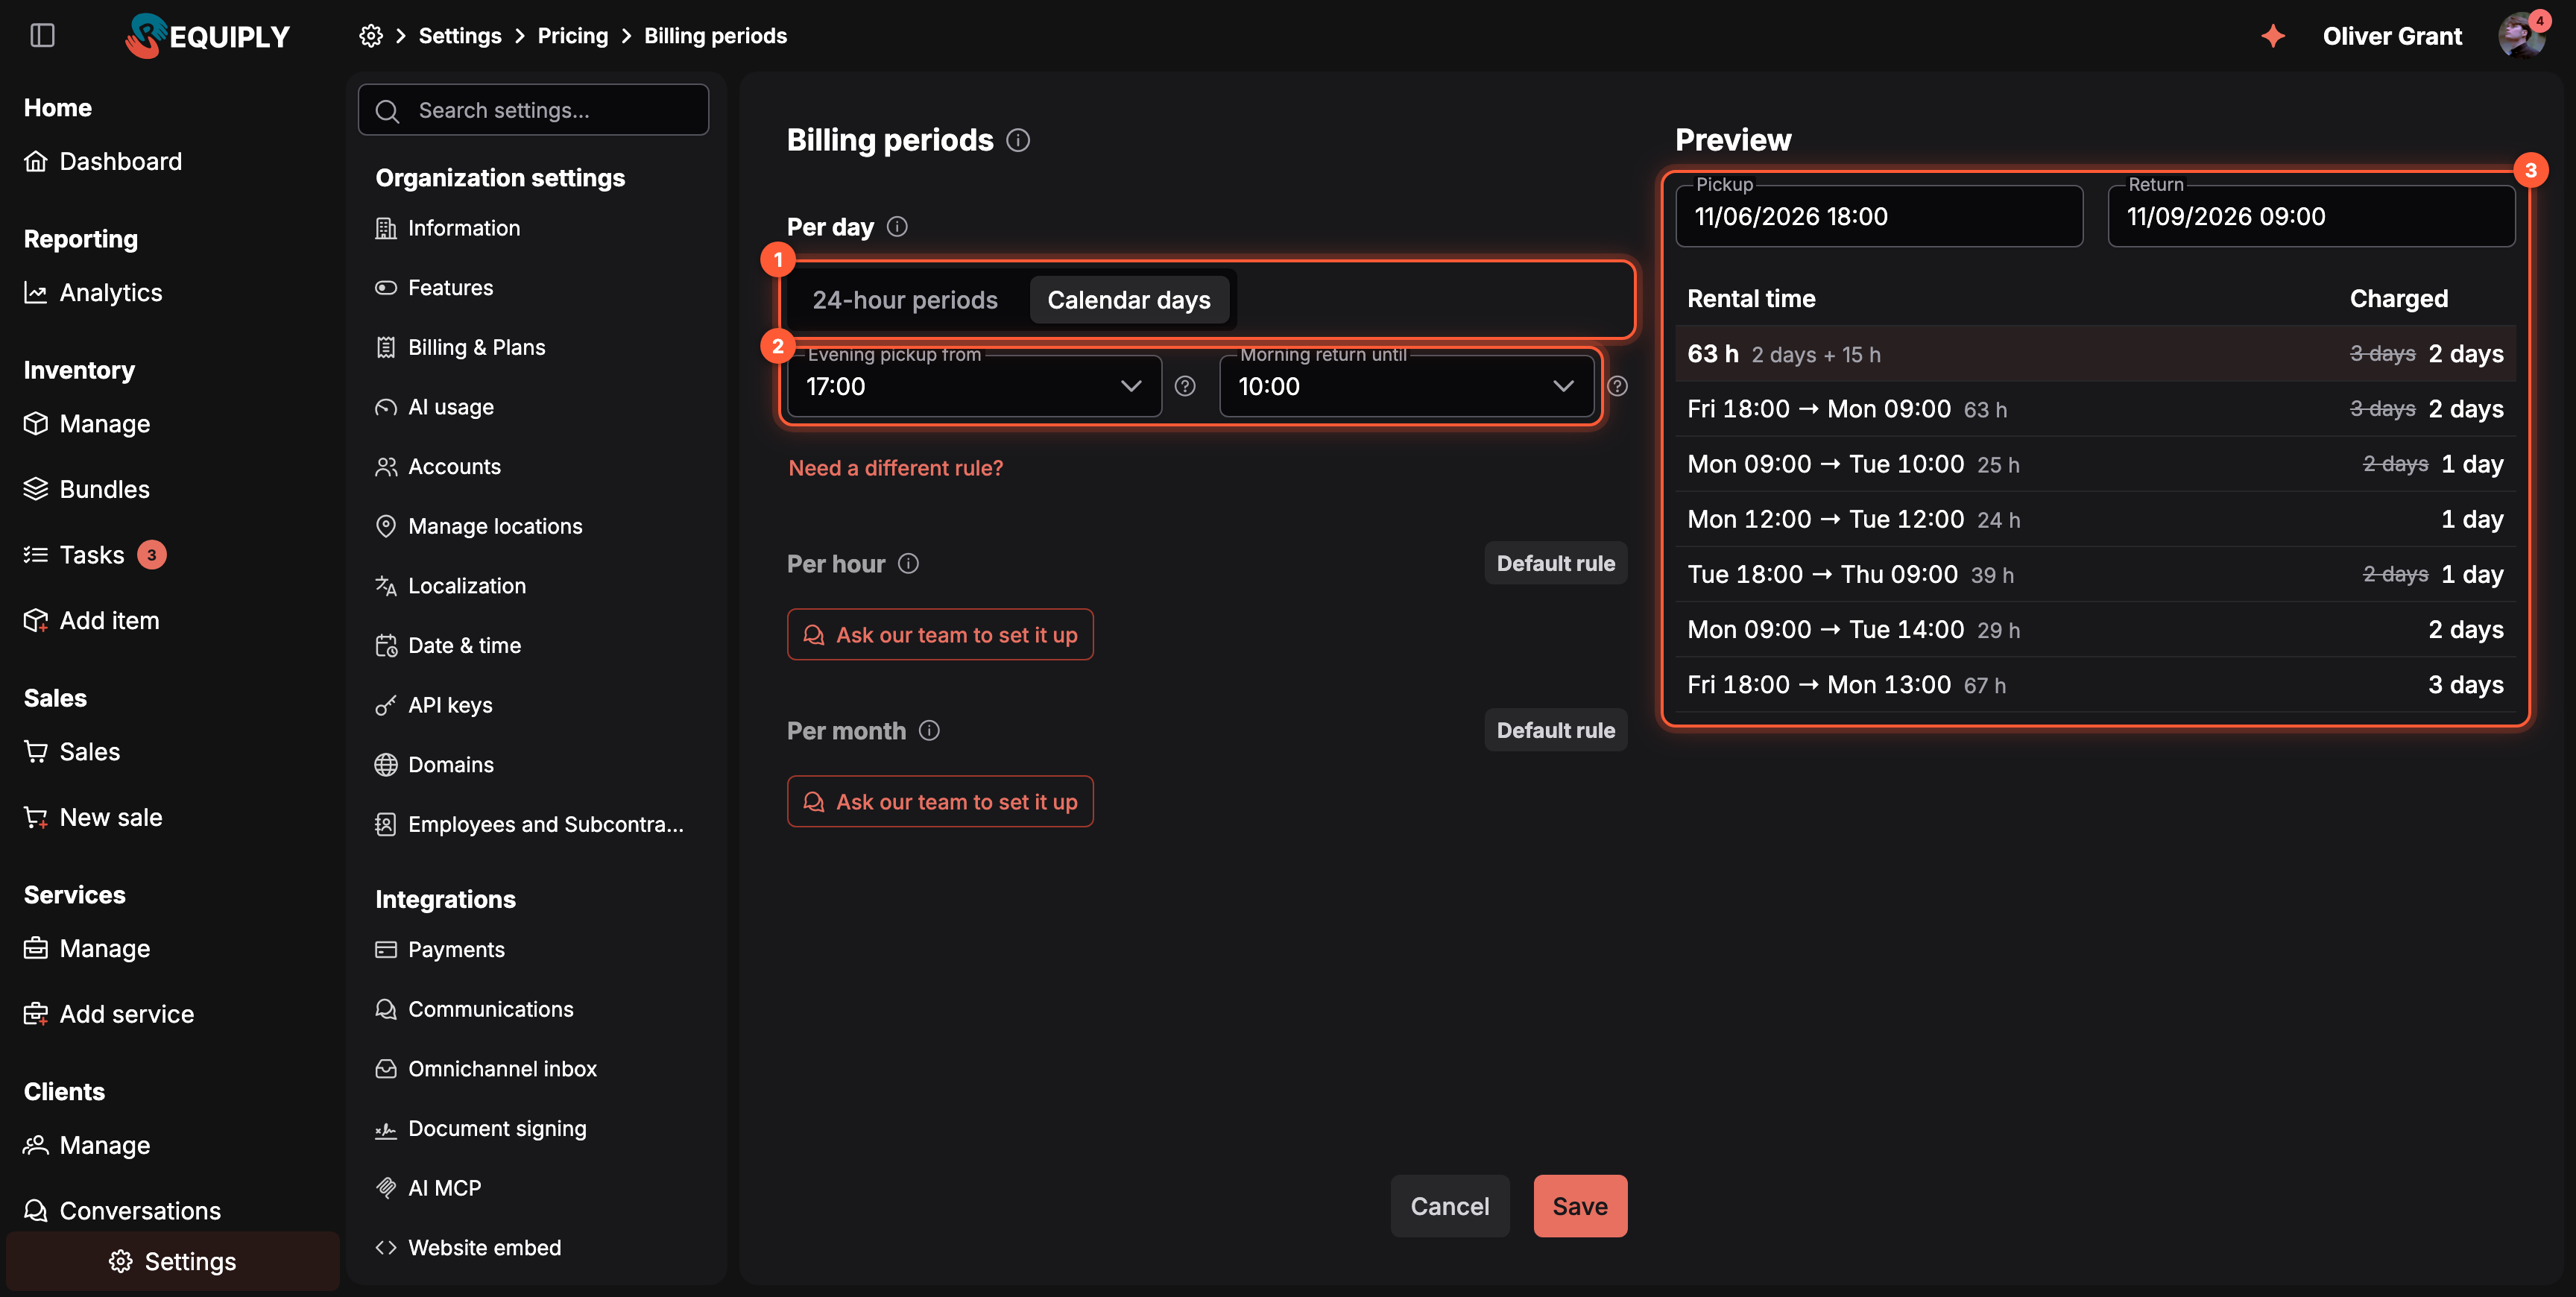The width and height of the screenshot is (2576, 1297).
Task: Click Ask our team button under Per month
Action: click(x=940, y=802)
